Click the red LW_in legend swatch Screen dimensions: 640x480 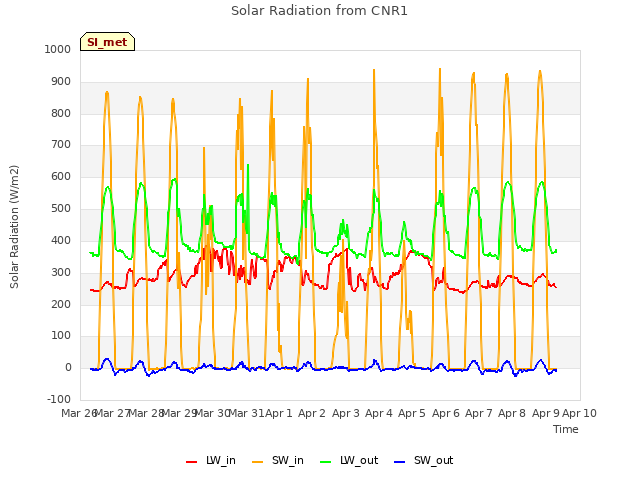(x=191, y=462)
